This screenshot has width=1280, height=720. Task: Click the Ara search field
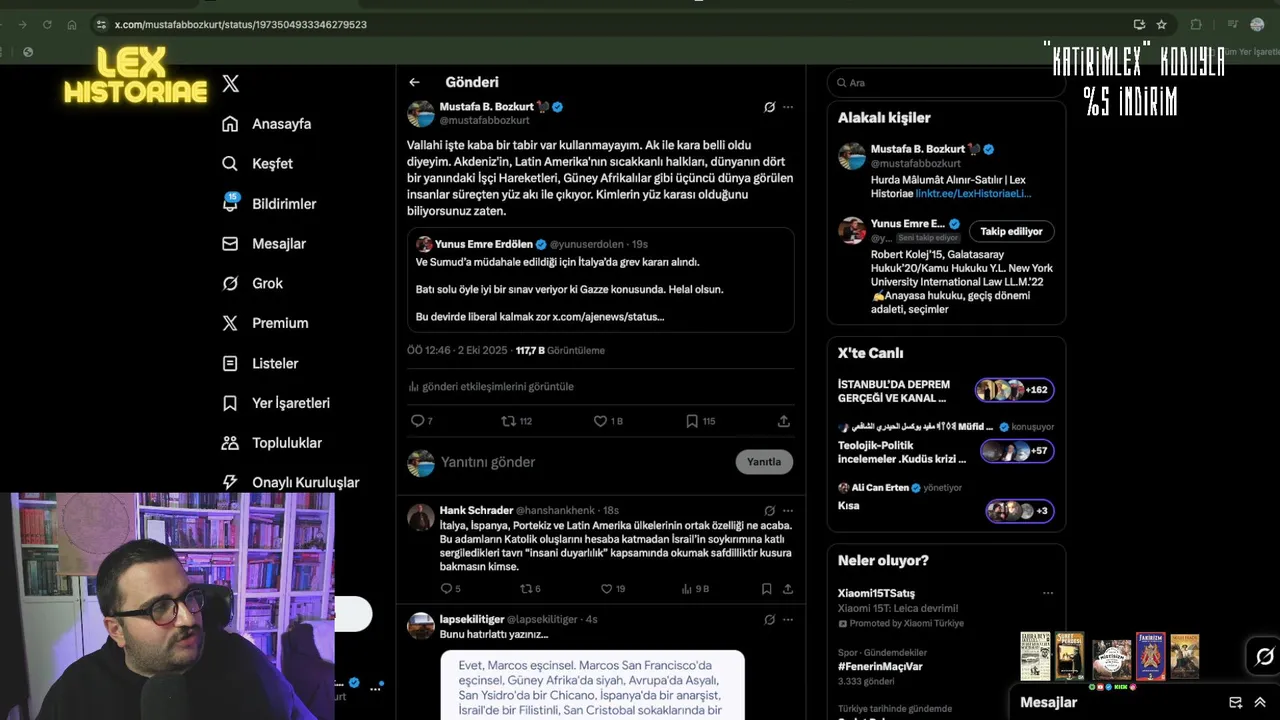pyautogui.click(x=946, y=83)
